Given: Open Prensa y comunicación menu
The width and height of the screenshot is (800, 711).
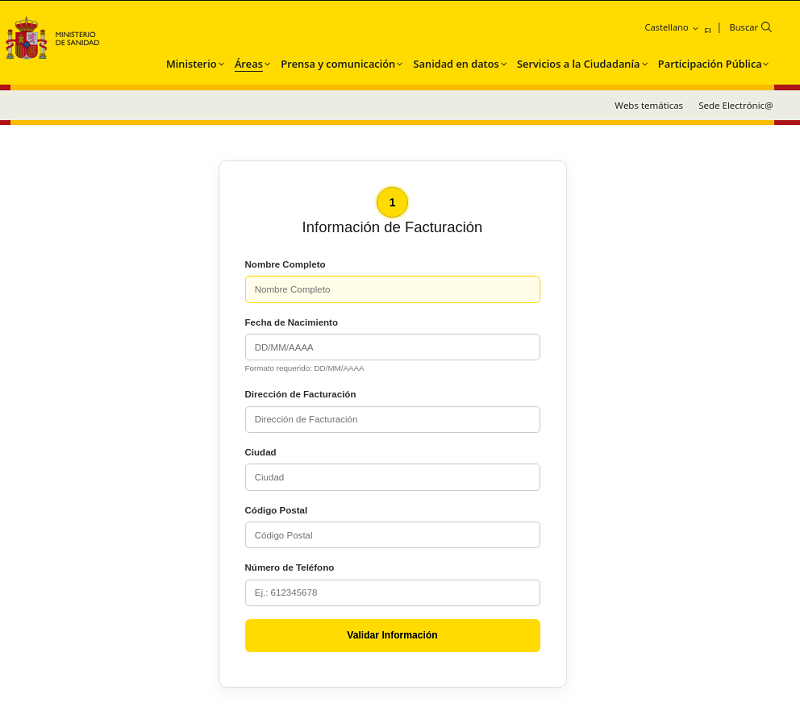Looking at the screenshot, I should coord(341,64).
